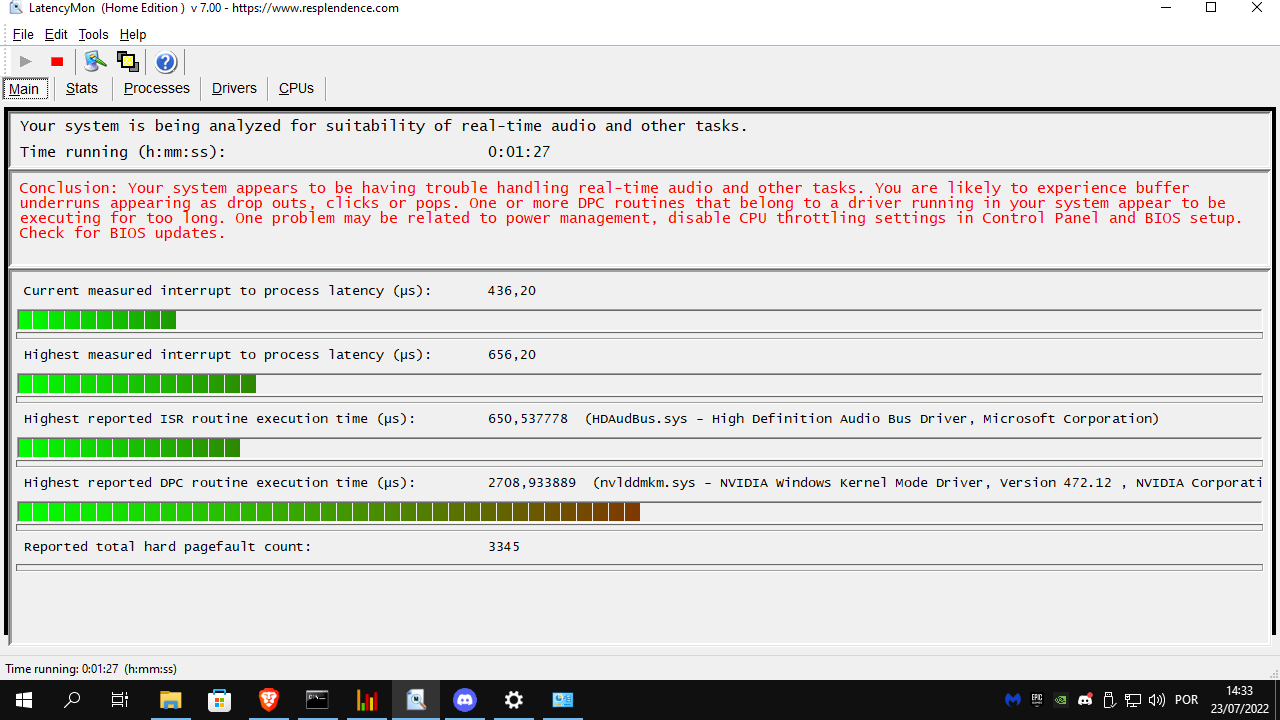Select the Main tab
Image resolution: width=1280 pixels, height=720 pixels.
24,89
